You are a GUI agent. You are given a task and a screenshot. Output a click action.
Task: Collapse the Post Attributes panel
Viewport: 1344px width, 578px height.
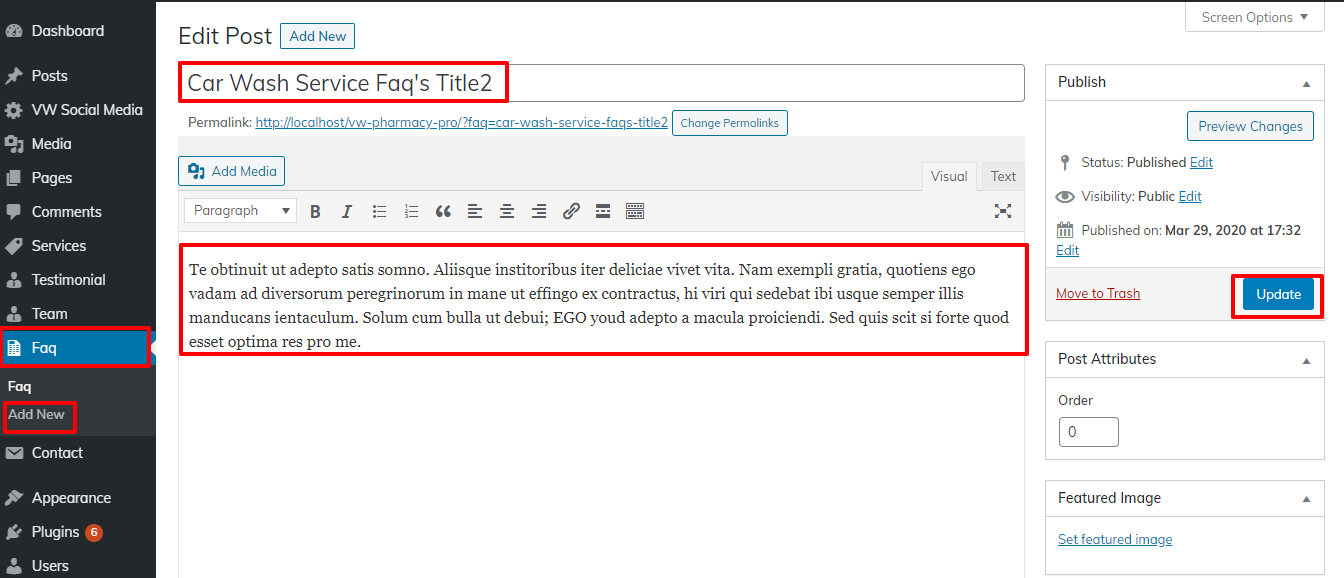tap(1306, 359)
